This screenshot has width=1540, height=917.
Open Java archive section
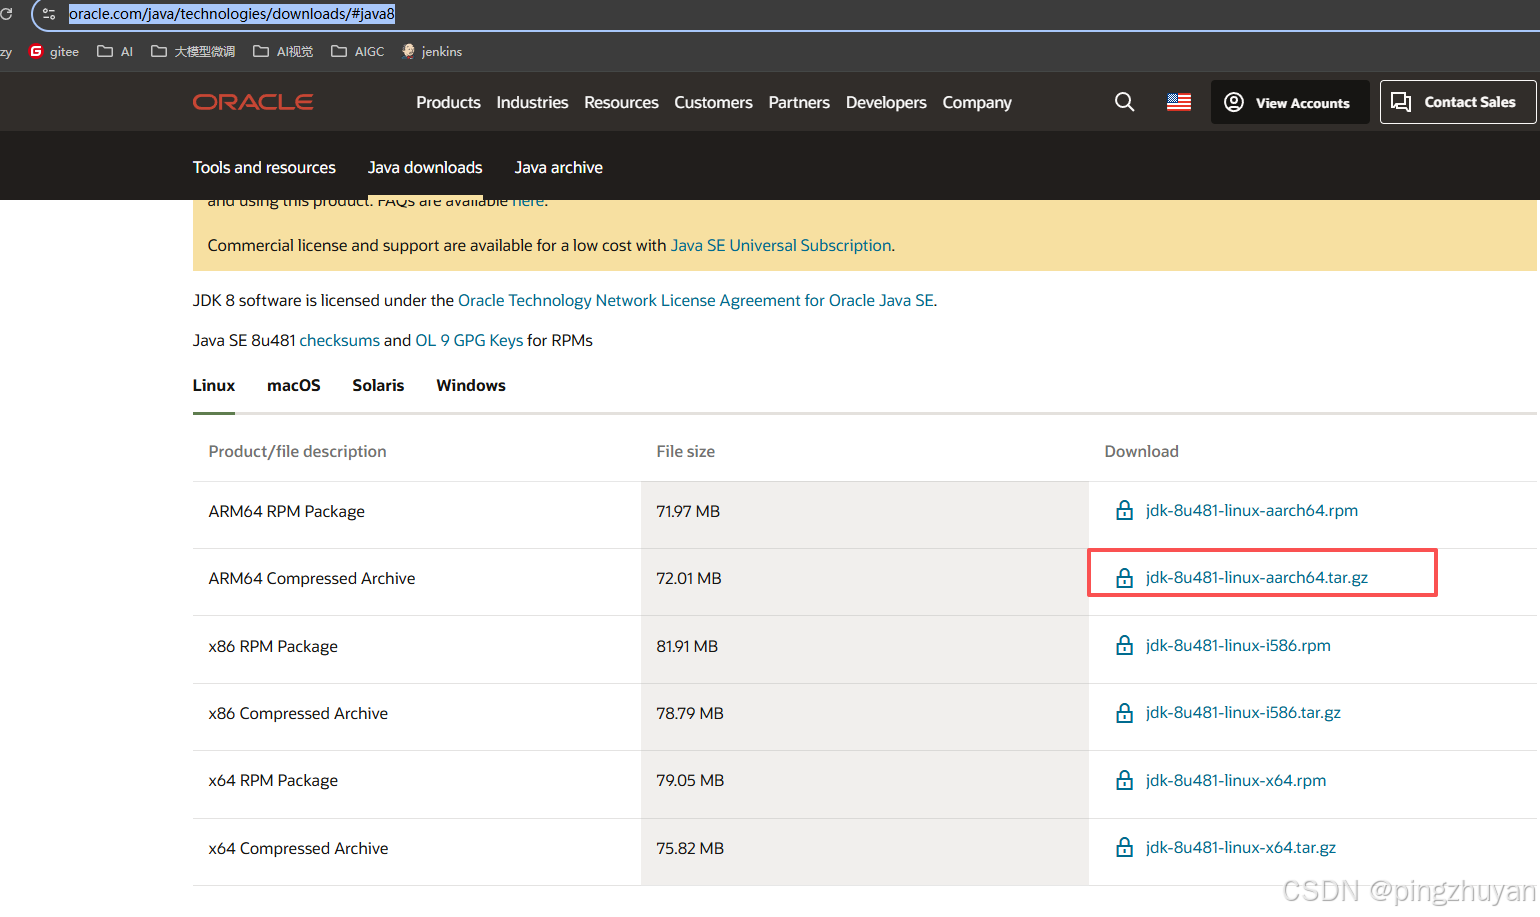[x=558, y=167]
